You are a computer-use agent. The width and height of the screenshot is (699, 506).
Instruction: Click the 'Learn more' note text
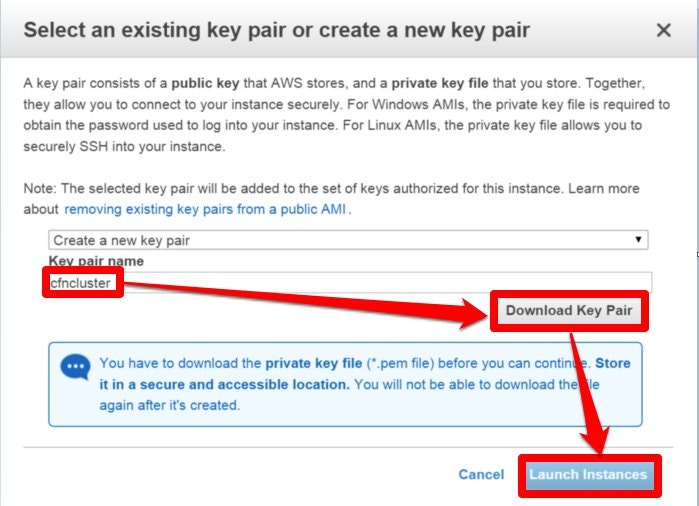(604, 188)
